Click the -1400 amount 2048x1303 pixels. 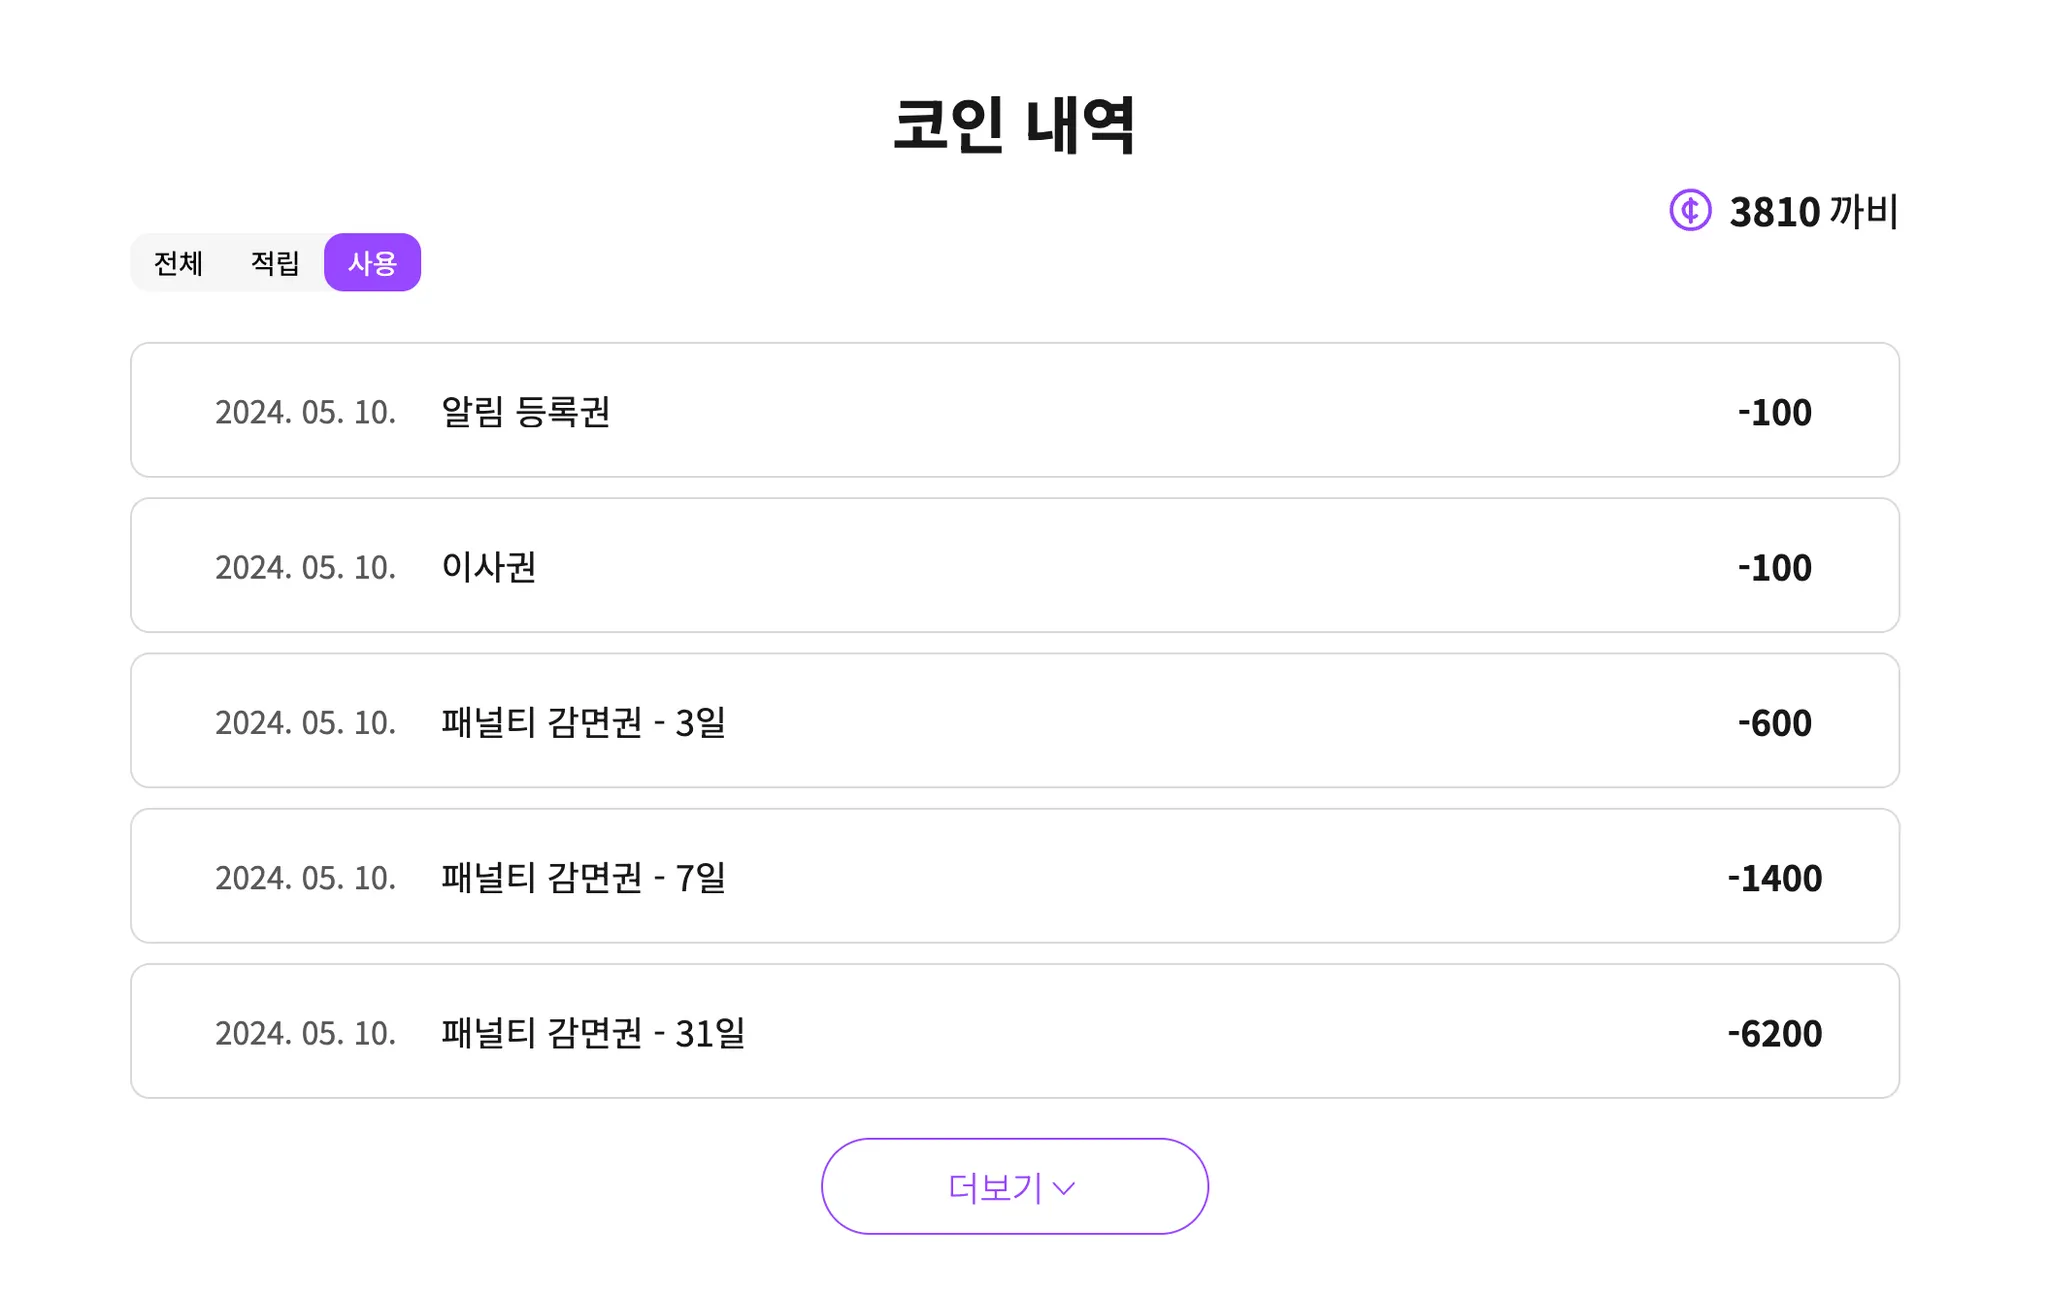[1774, 878]
